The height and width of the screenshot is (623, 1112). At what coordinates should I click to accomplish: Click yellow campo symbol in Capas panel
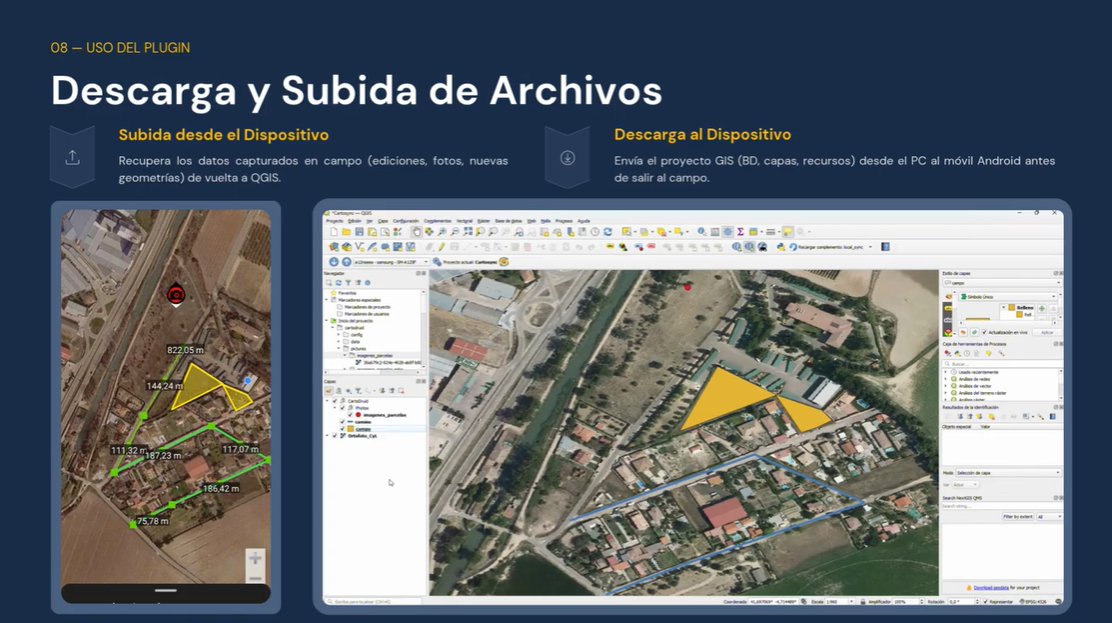point(350,429)
